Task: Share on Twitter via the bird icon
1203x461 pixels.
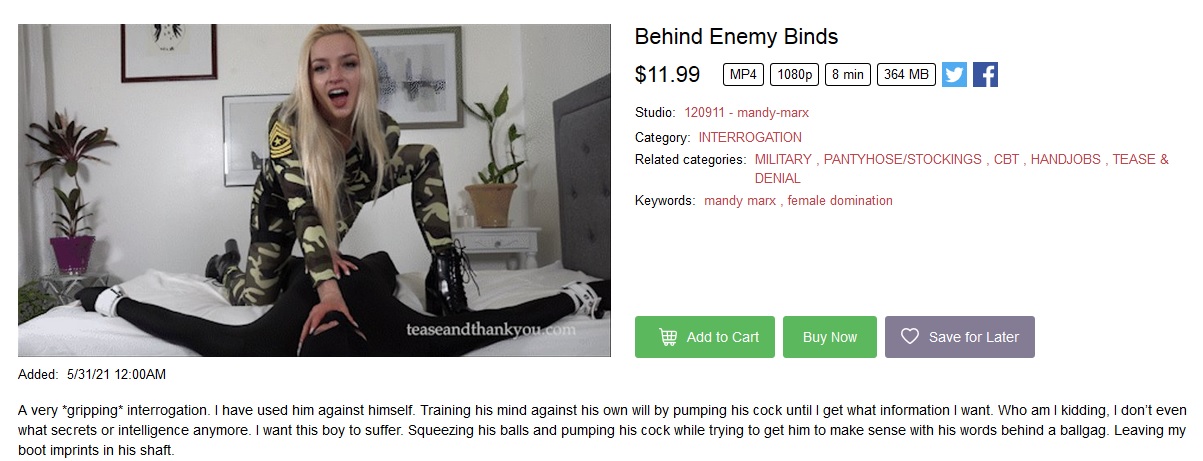Action: (954, 75)
